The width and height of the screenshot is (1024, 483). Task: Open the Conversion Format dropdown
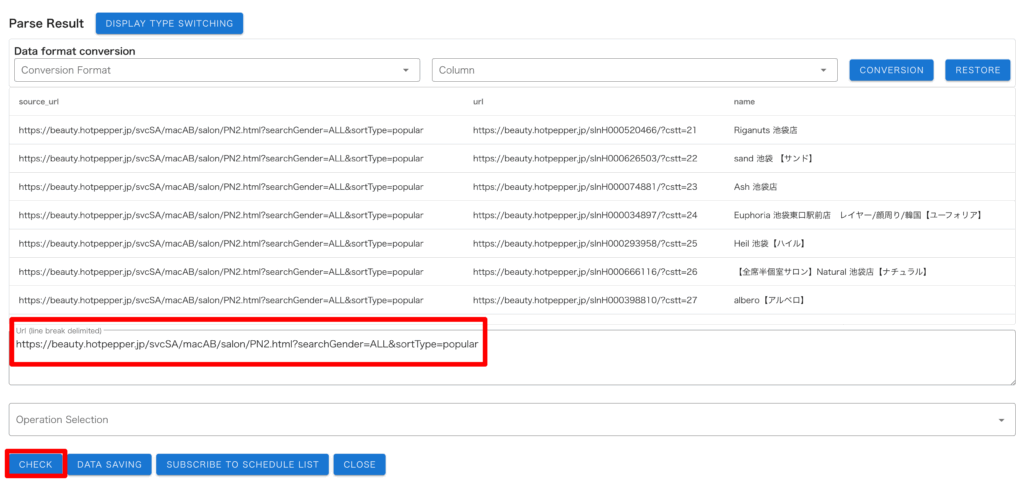[217, 70]
